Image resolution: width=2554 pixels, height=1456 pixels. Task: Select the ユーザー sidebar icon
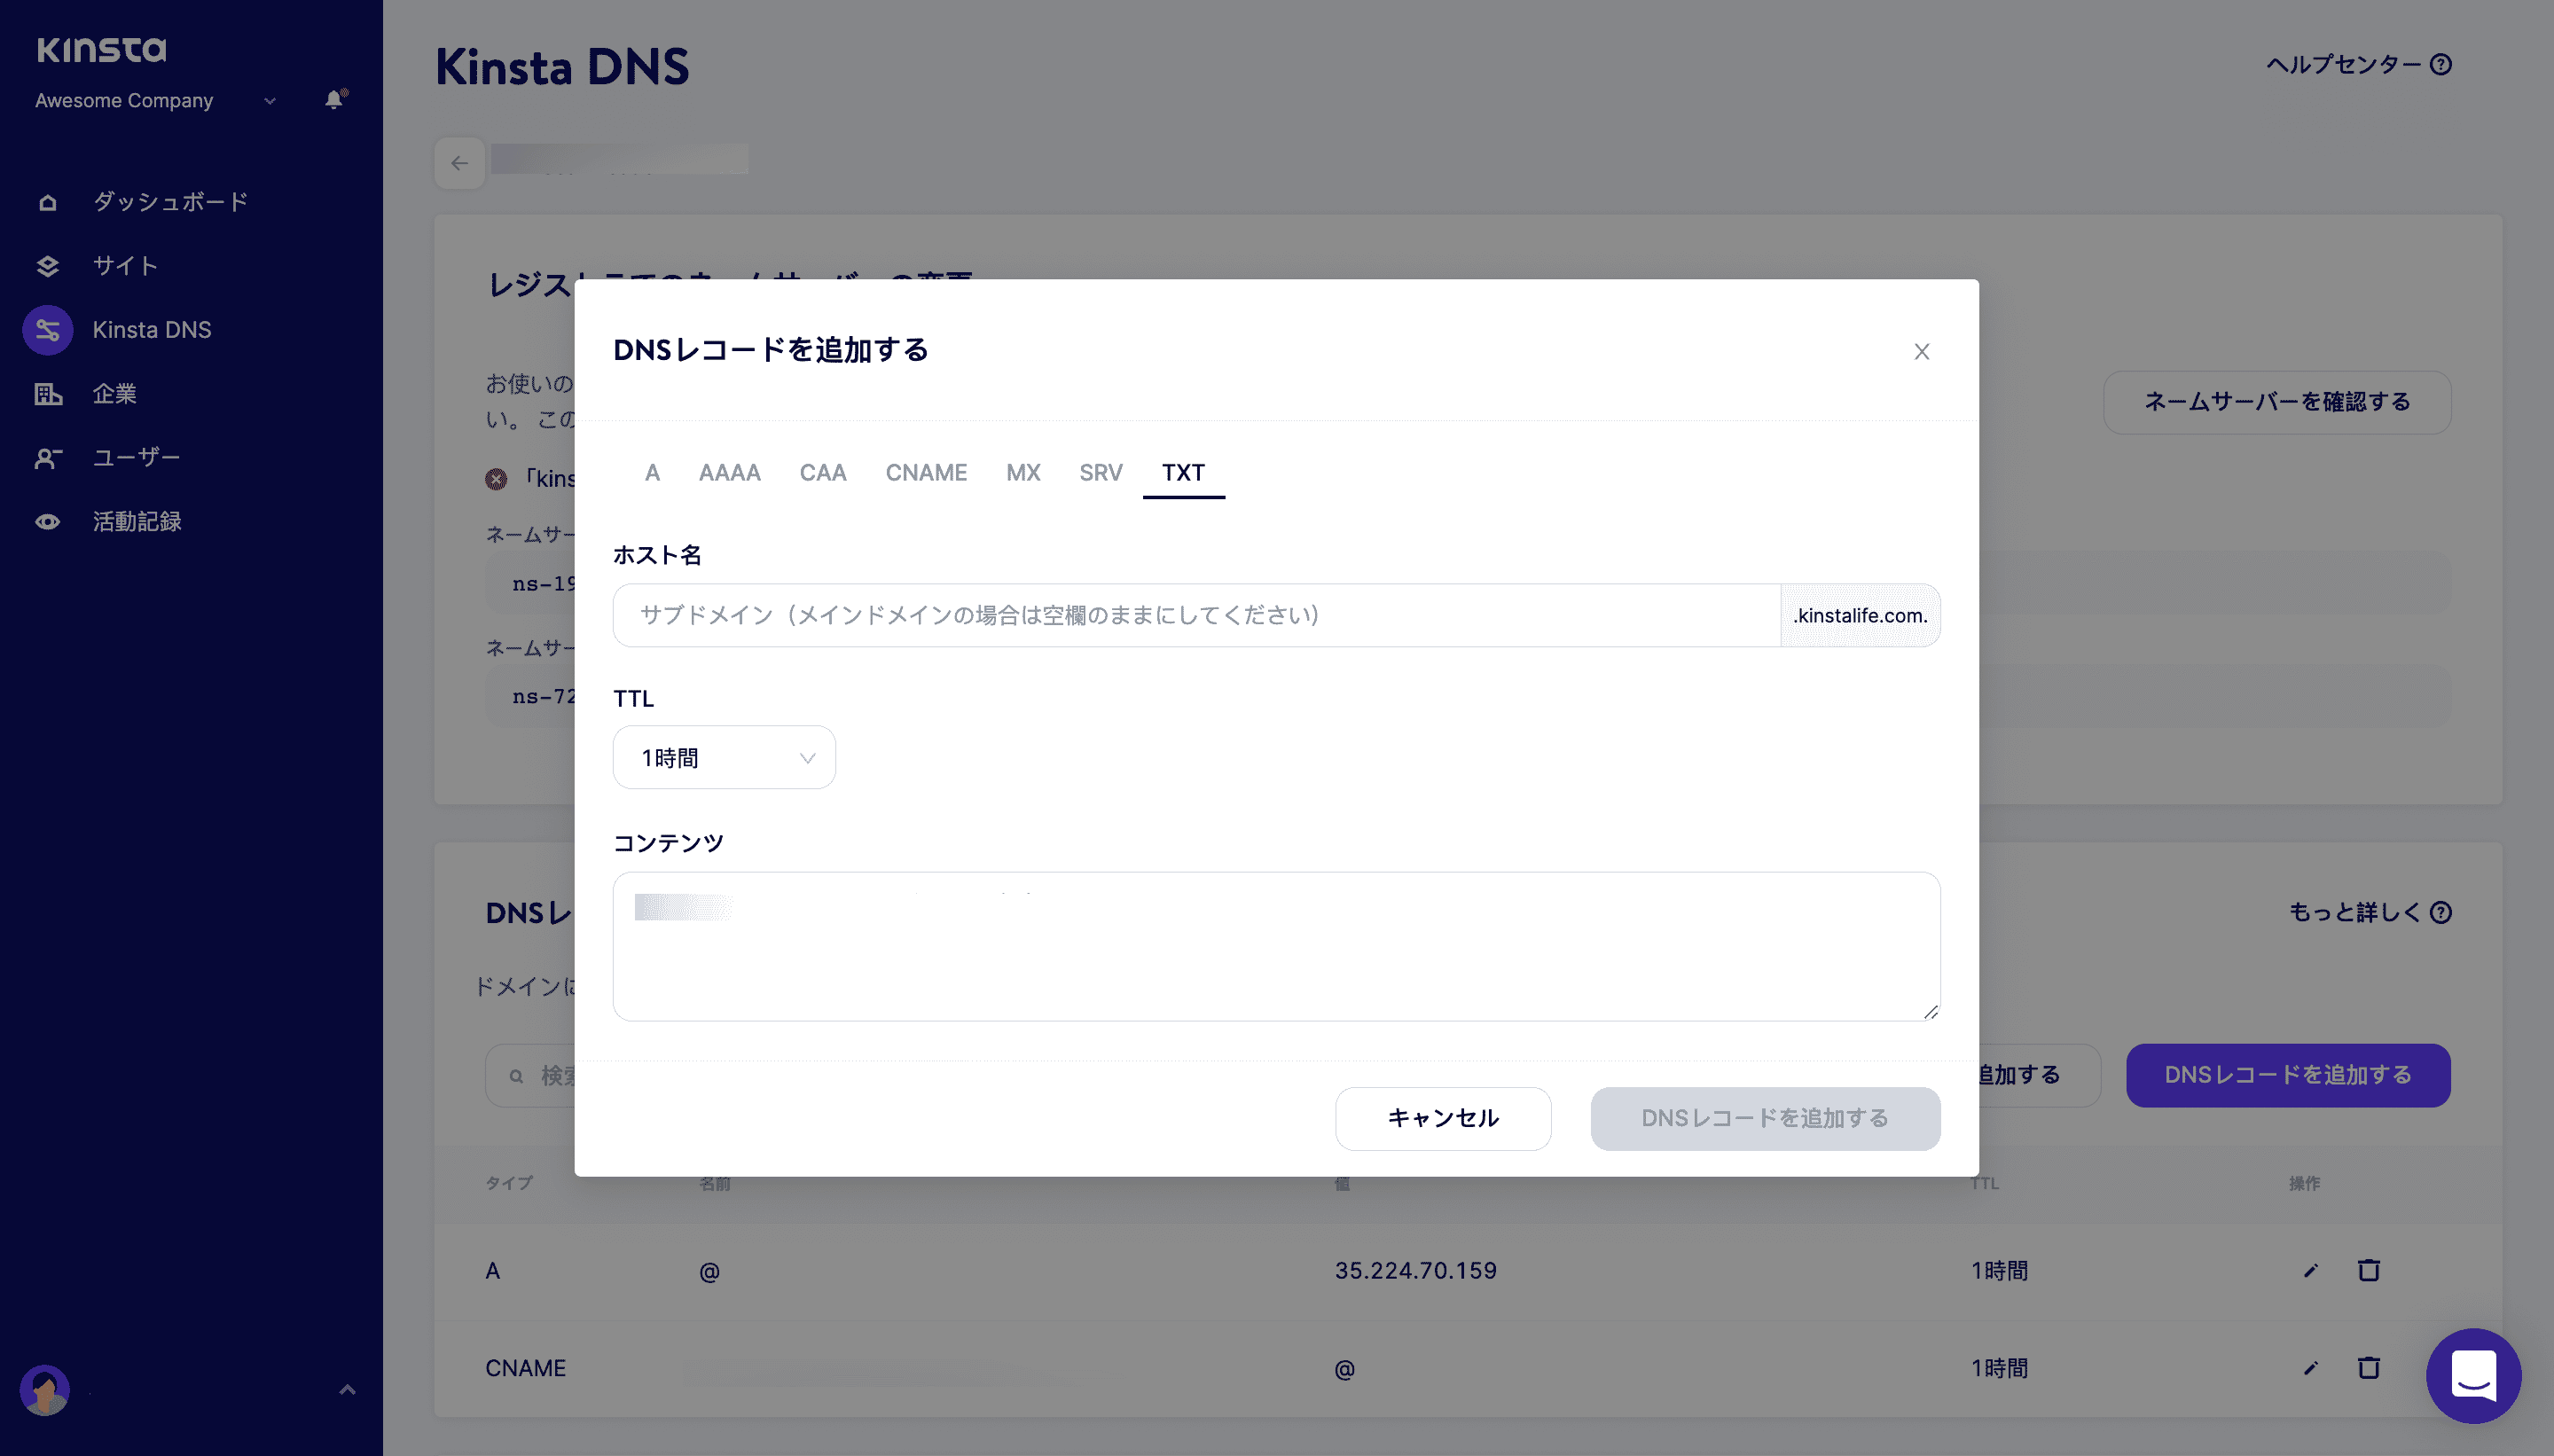pos(48,457)
